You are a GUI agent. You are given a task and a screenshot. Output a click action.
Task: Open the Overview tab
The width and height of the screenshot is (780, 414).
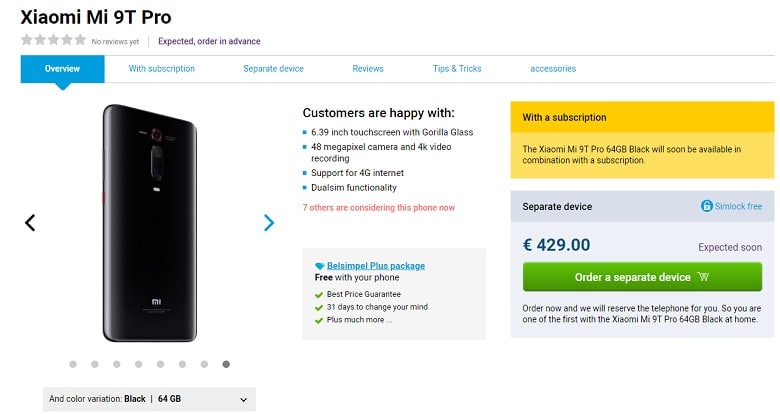pos(62,69)
